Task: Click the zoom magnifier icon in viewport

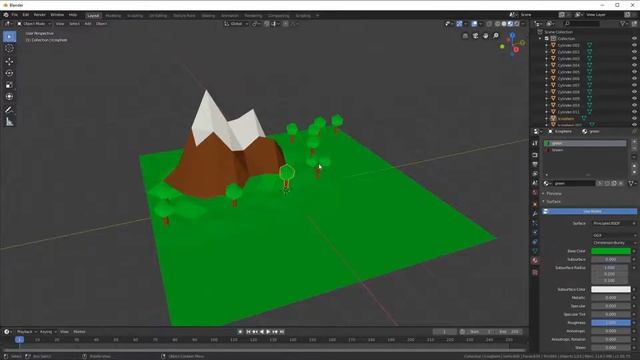Action: 496,36
